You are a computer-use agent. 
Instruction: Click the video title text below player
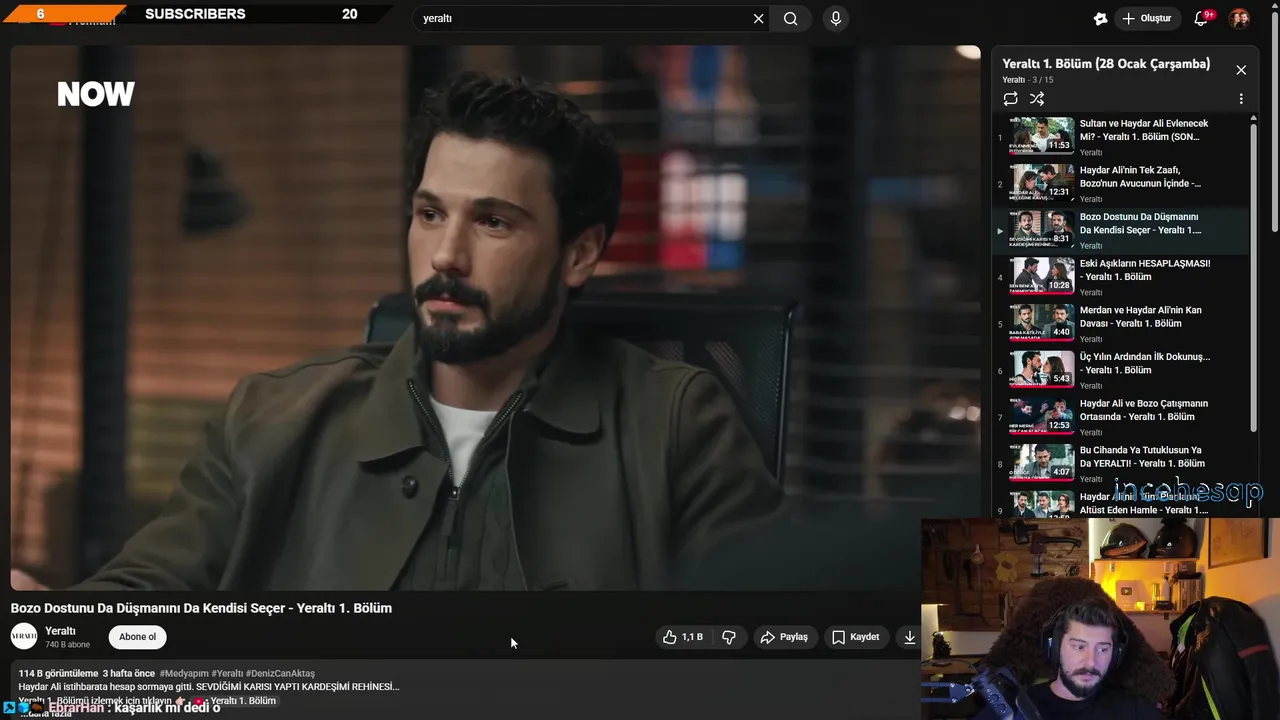click(x=201, y=608)
